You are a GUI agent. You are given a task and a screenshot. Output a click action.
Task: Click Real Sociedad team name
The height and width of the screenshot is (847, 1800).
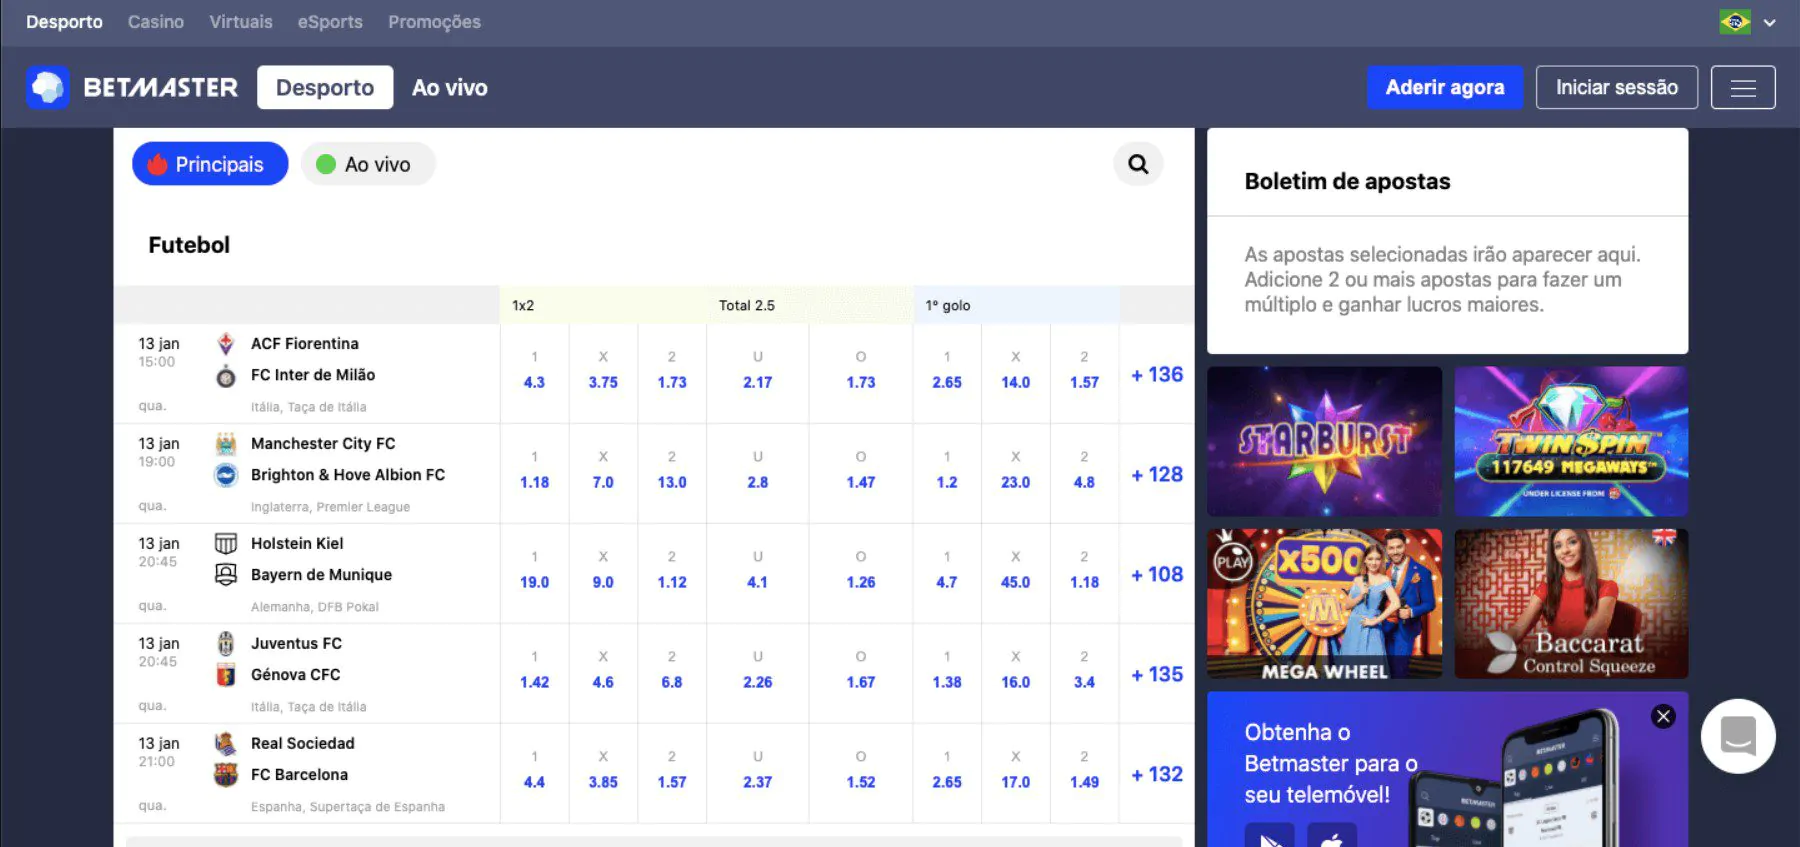[x=303, y=744]
